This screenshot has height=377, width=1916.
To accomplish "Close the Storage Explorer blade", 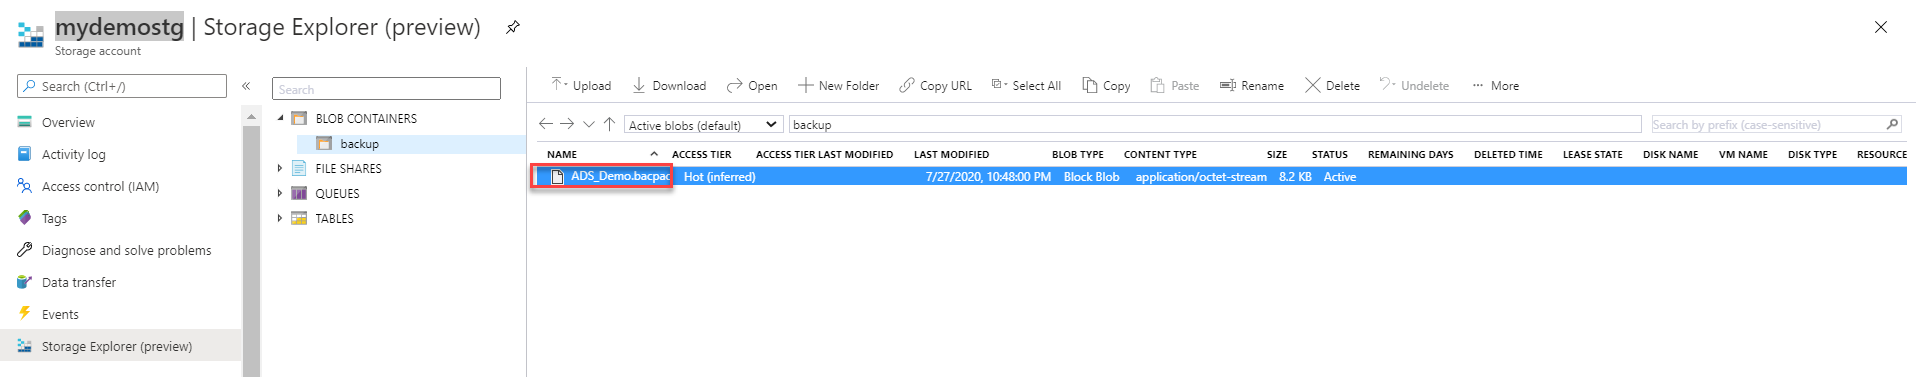I will coord(1880,27).
